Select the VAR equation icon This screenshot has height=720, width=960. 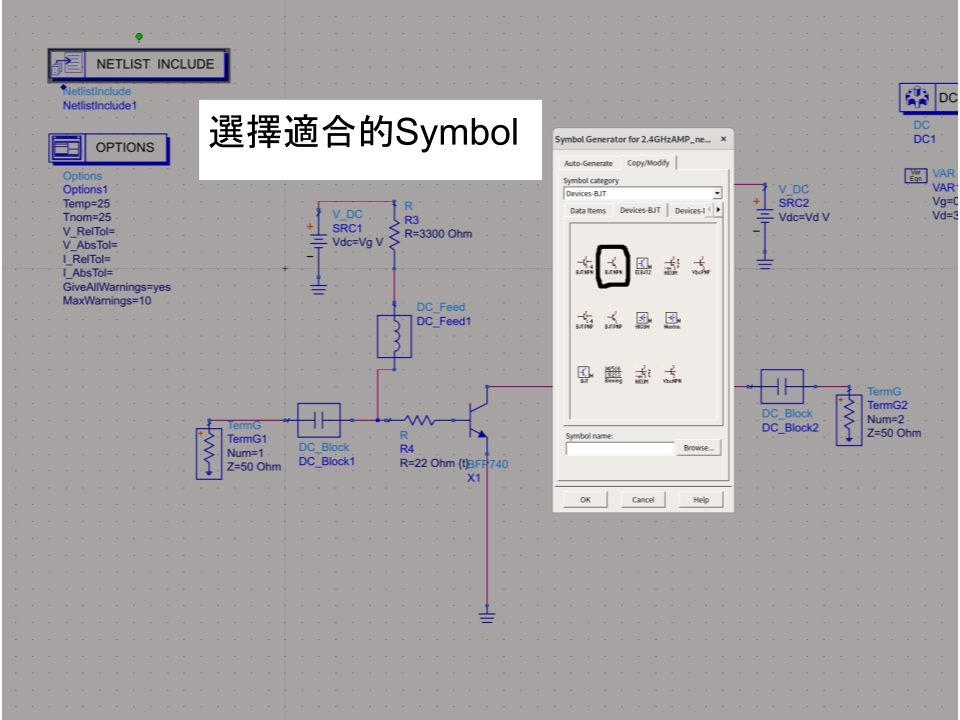916,176
